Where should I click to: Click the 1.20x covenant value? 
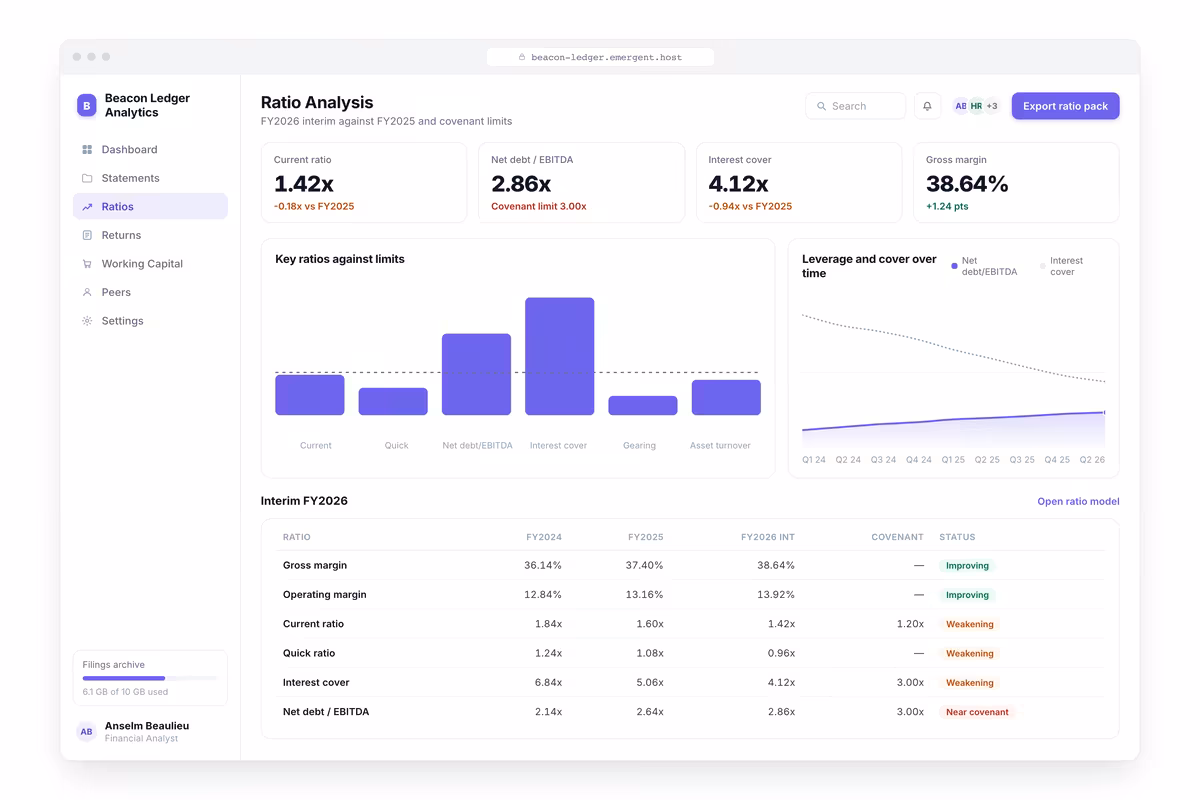[910, 624]
